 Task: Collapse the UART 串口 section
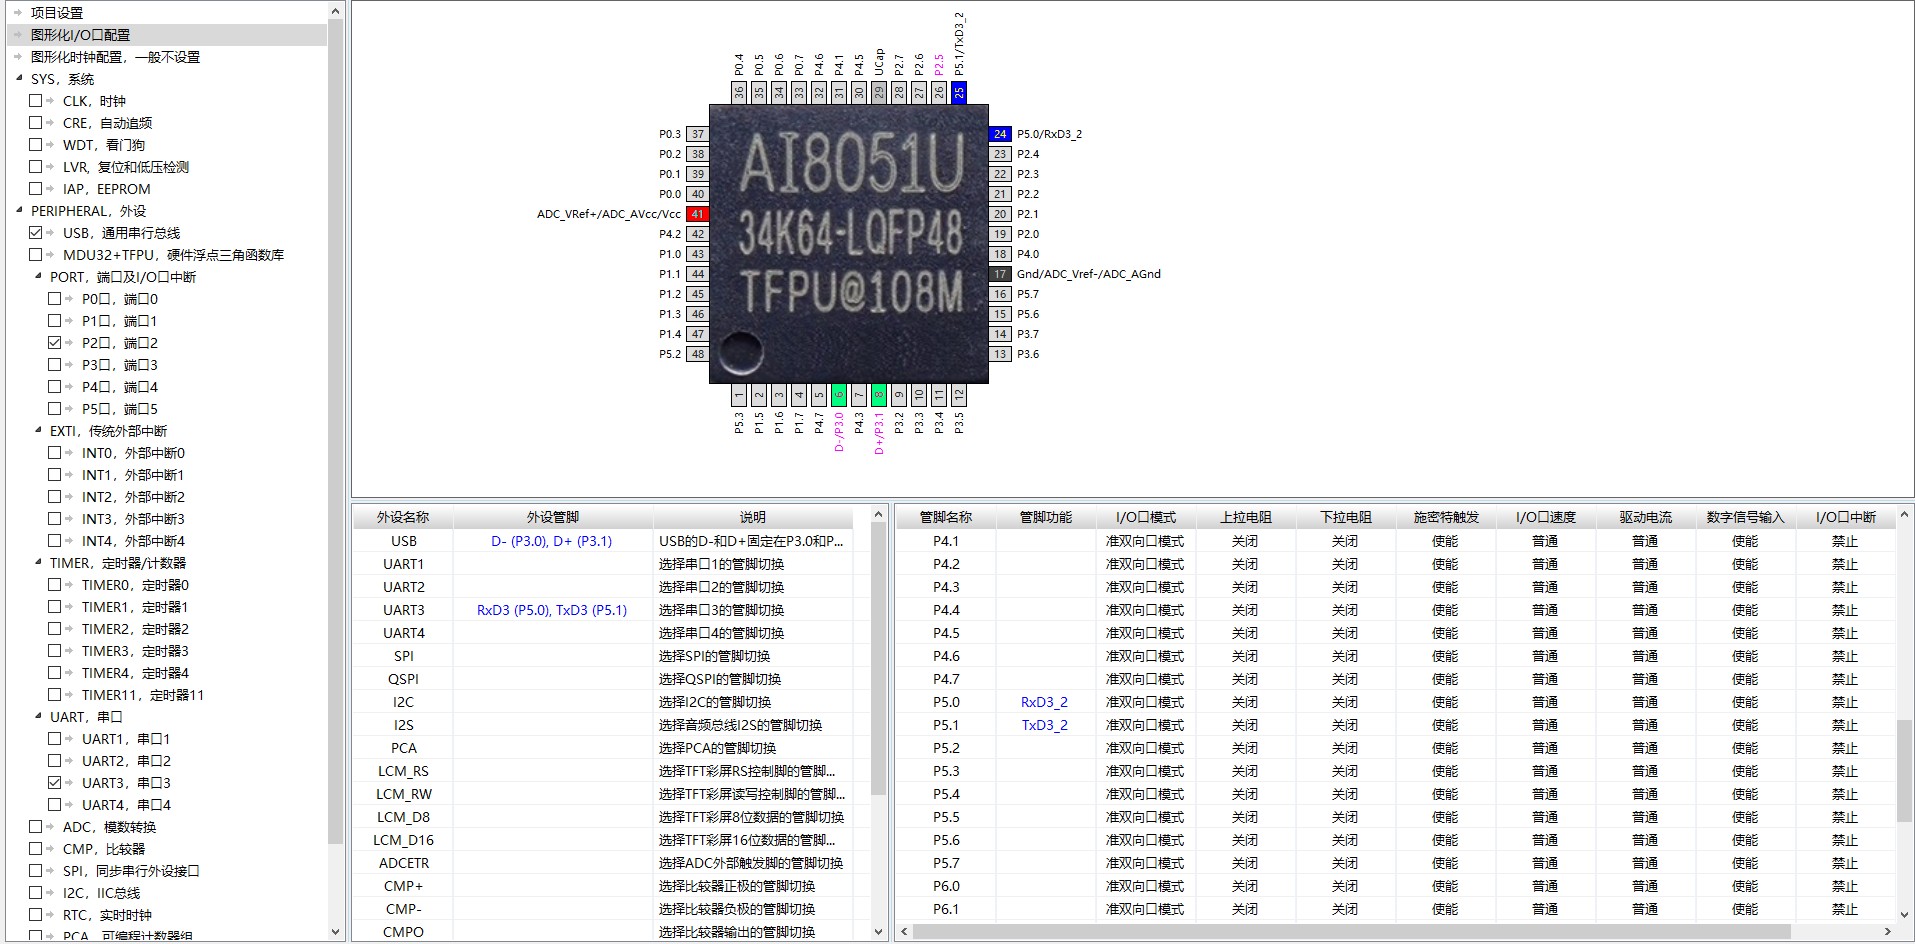pyautogui.click(x=38, y=716)
